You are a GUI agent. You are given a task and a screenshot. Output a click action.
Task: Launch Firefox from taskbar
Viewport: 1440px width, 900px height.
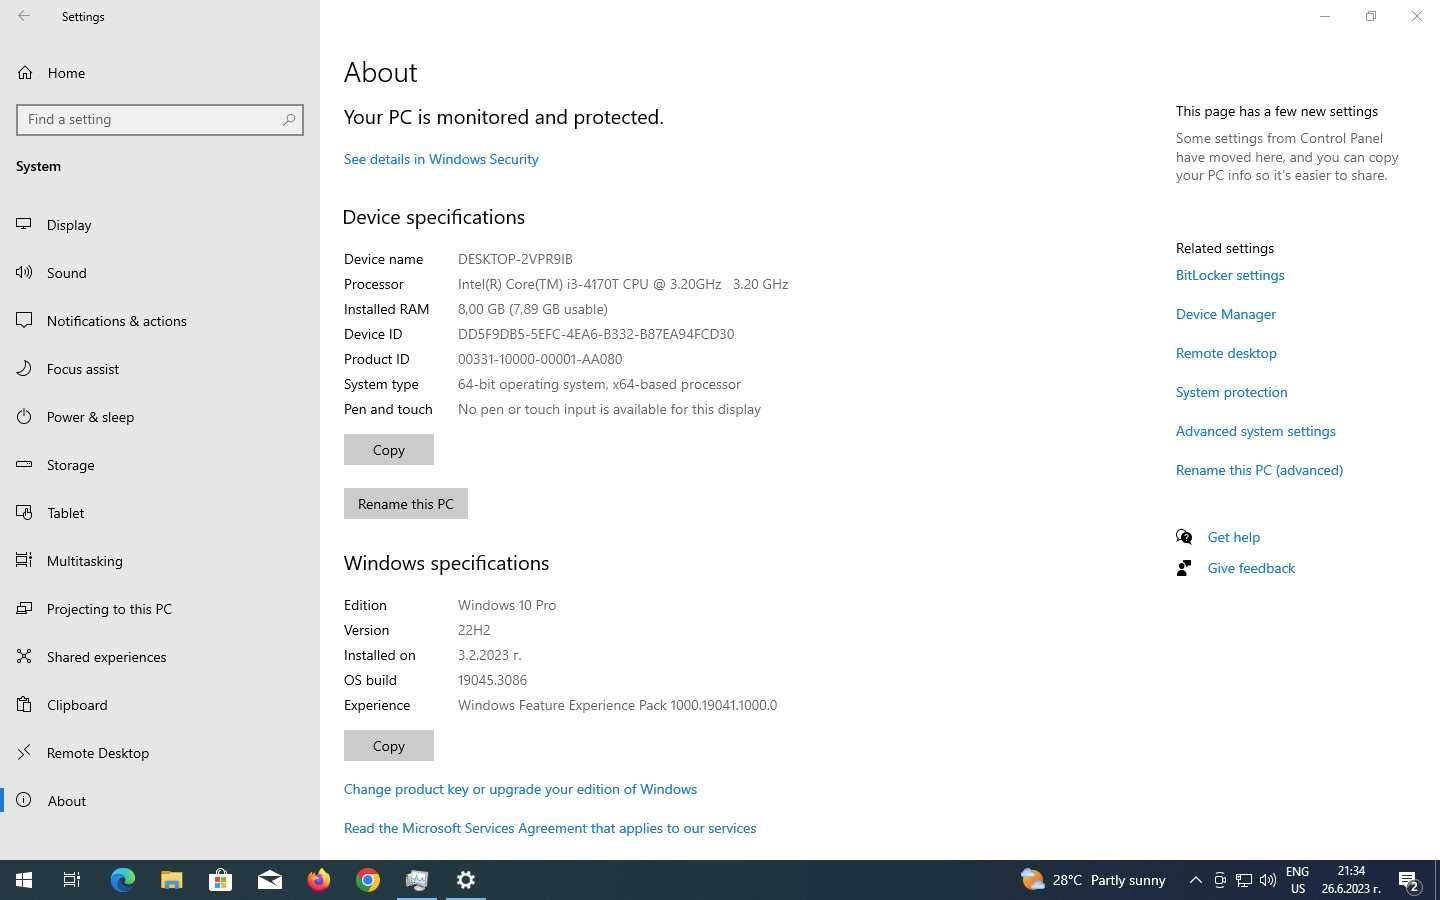pyautogui.click(x=318, y=880)
